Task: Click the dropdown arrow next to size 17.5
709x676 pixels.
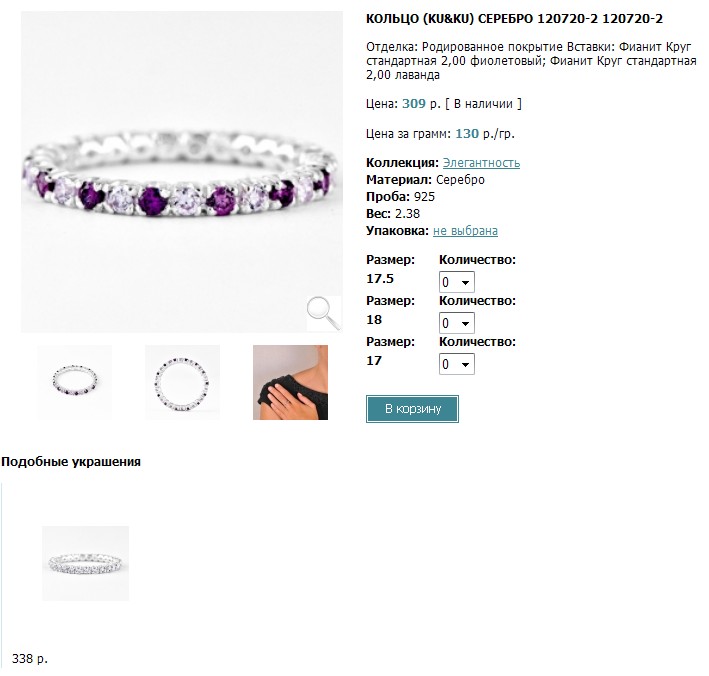Action: coord(465,283)
